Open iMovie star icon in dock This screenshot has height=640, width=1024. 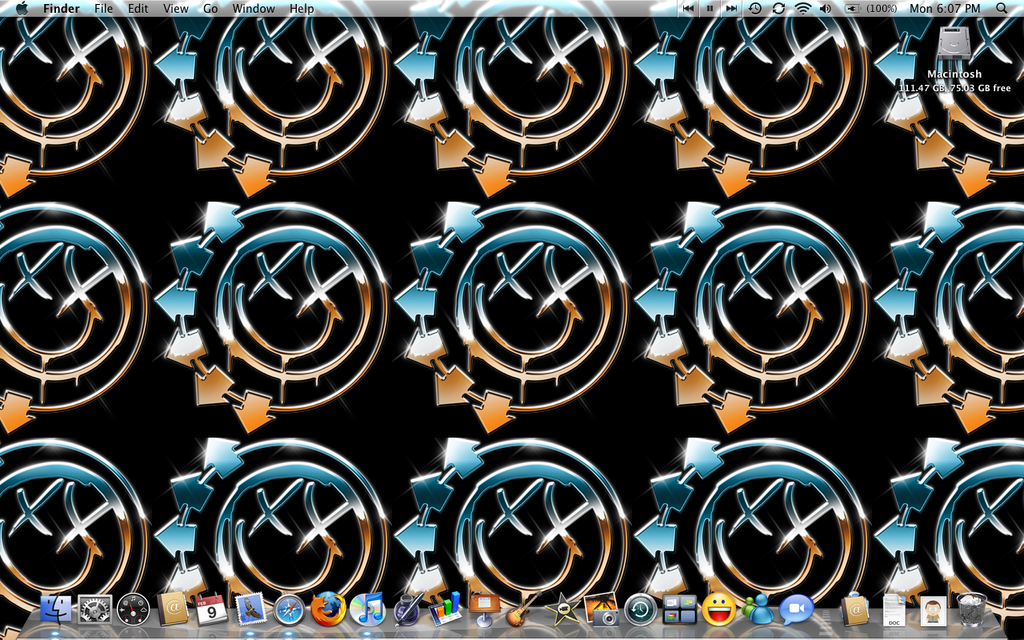coord(562,609)
